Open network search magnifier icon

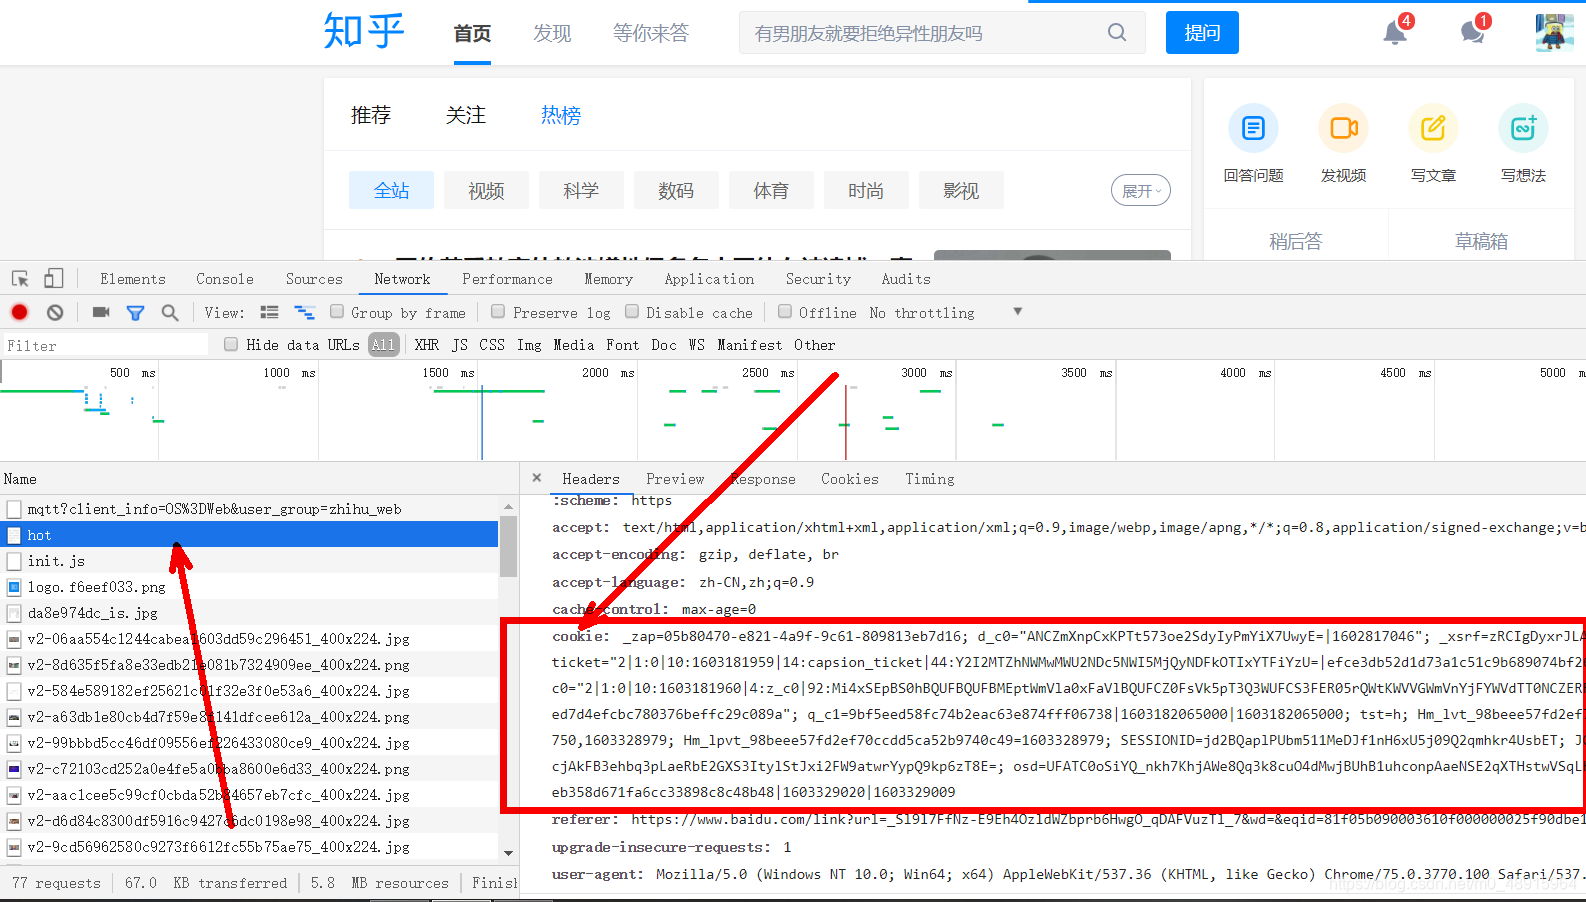pos(170,313)
